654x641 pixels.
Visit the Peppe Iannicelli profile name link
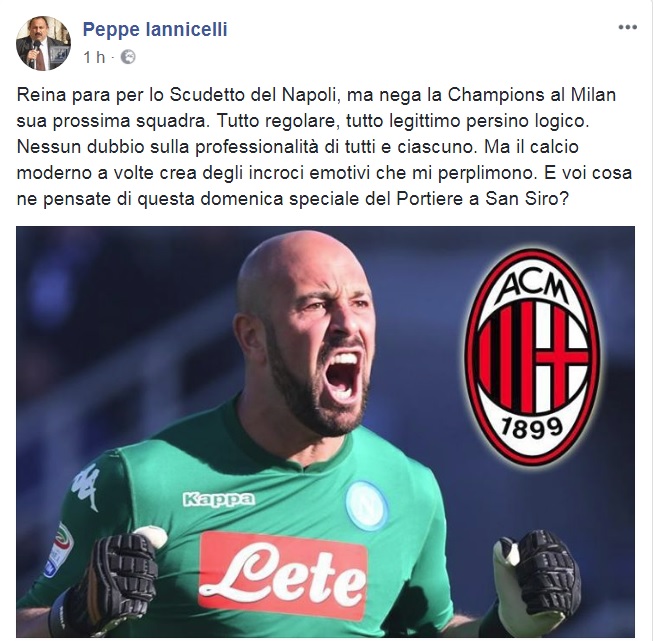tap(155, 30)
